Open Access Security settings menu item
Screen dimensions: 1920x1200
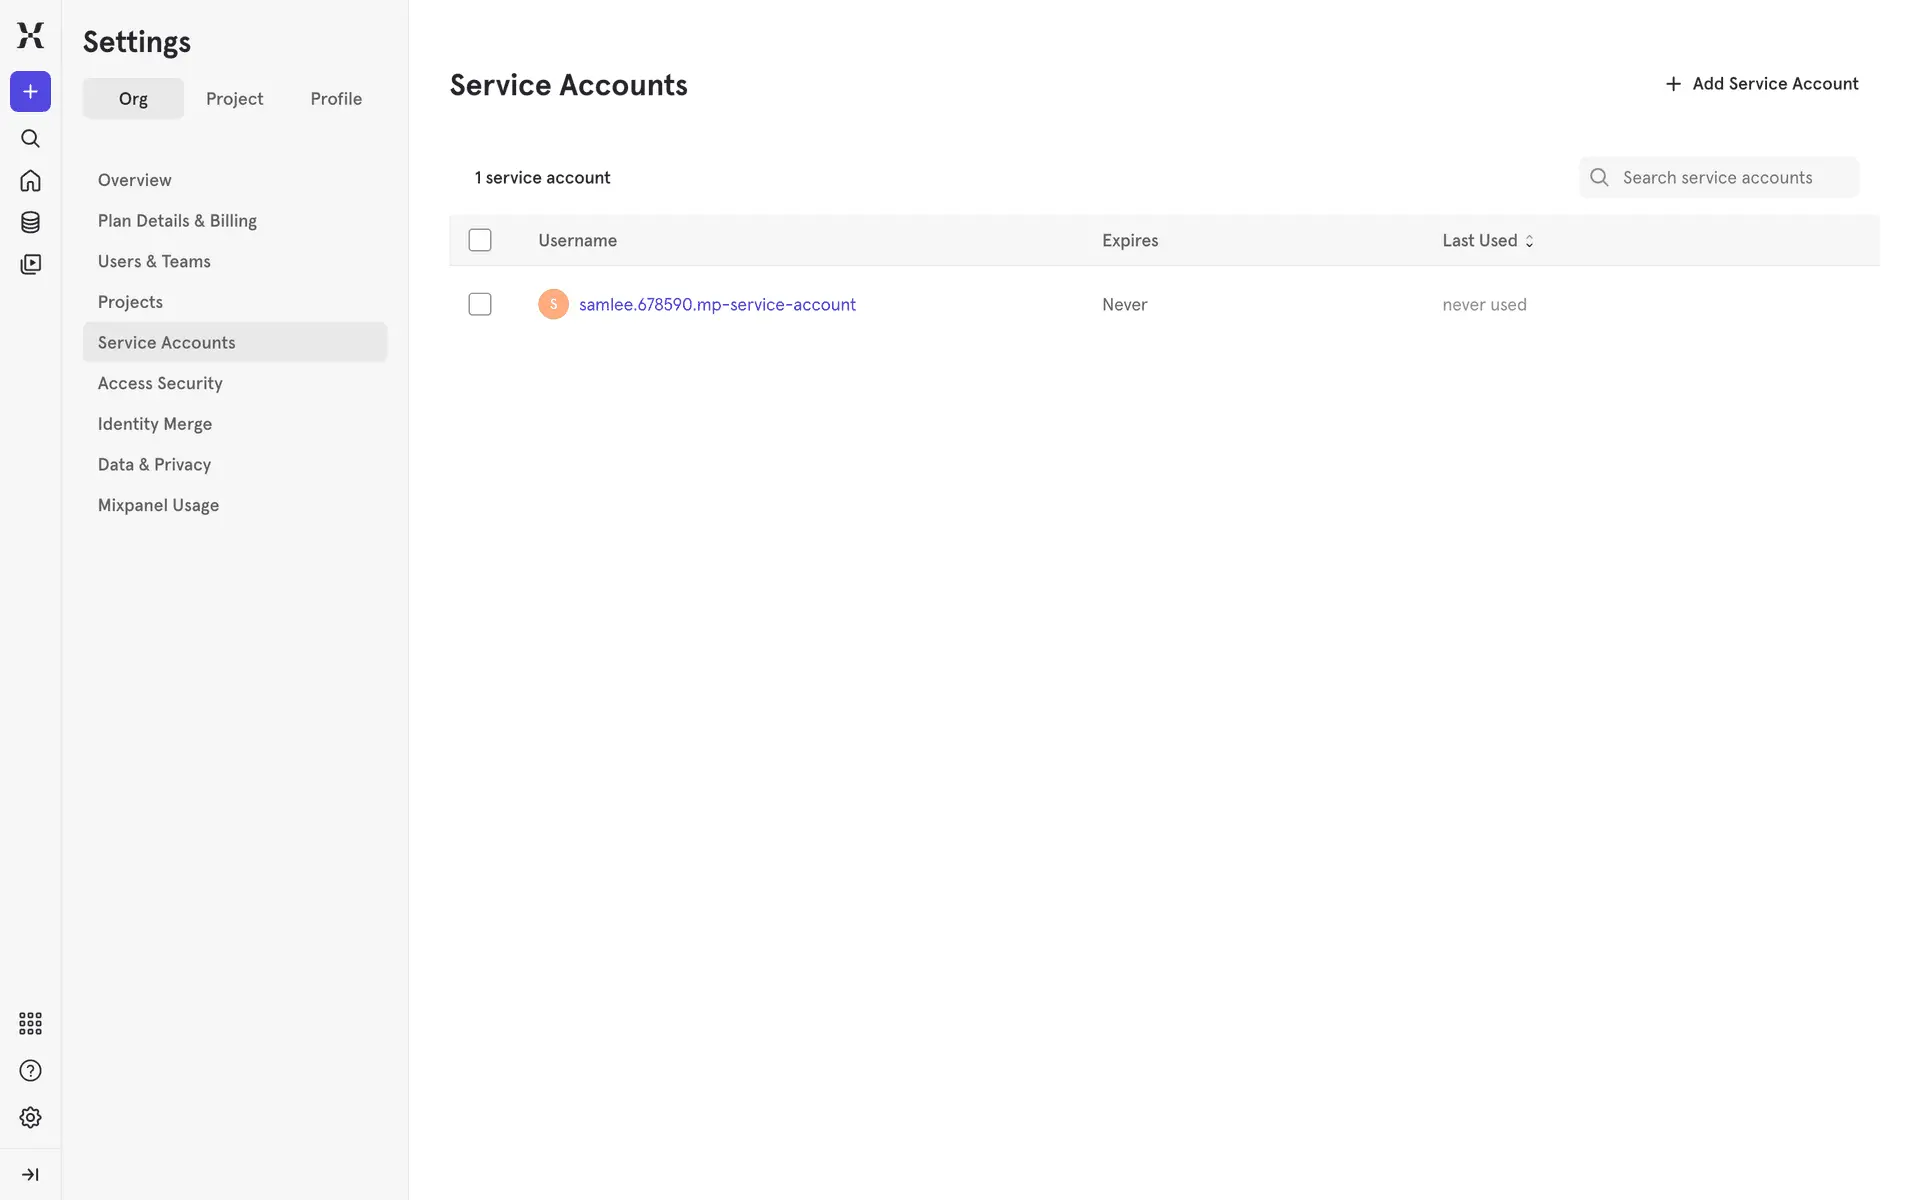pos(160,383)
